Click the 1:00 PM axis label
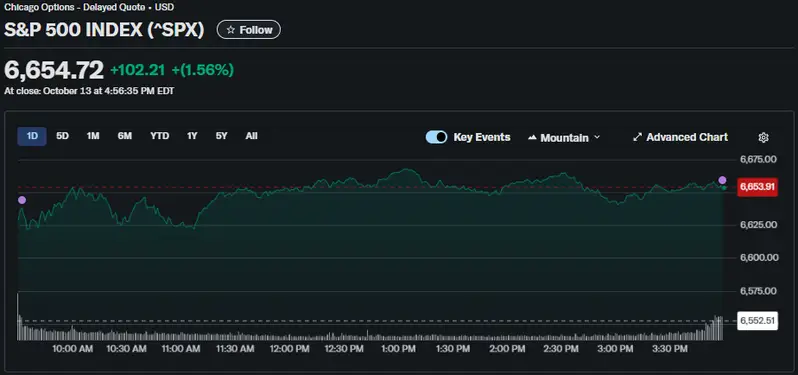The height and width of the screenshot is (375, 798). [x=398, y=349]
